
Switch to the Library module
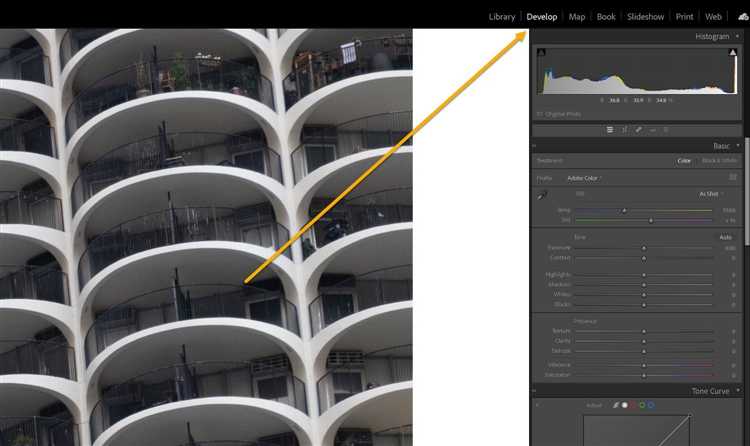pos(501,17)
